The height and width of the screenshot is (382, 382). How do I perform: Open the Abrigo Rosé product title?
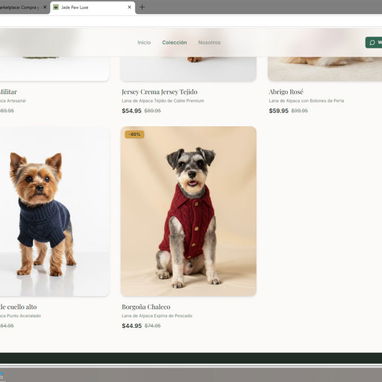pos(286,92)
